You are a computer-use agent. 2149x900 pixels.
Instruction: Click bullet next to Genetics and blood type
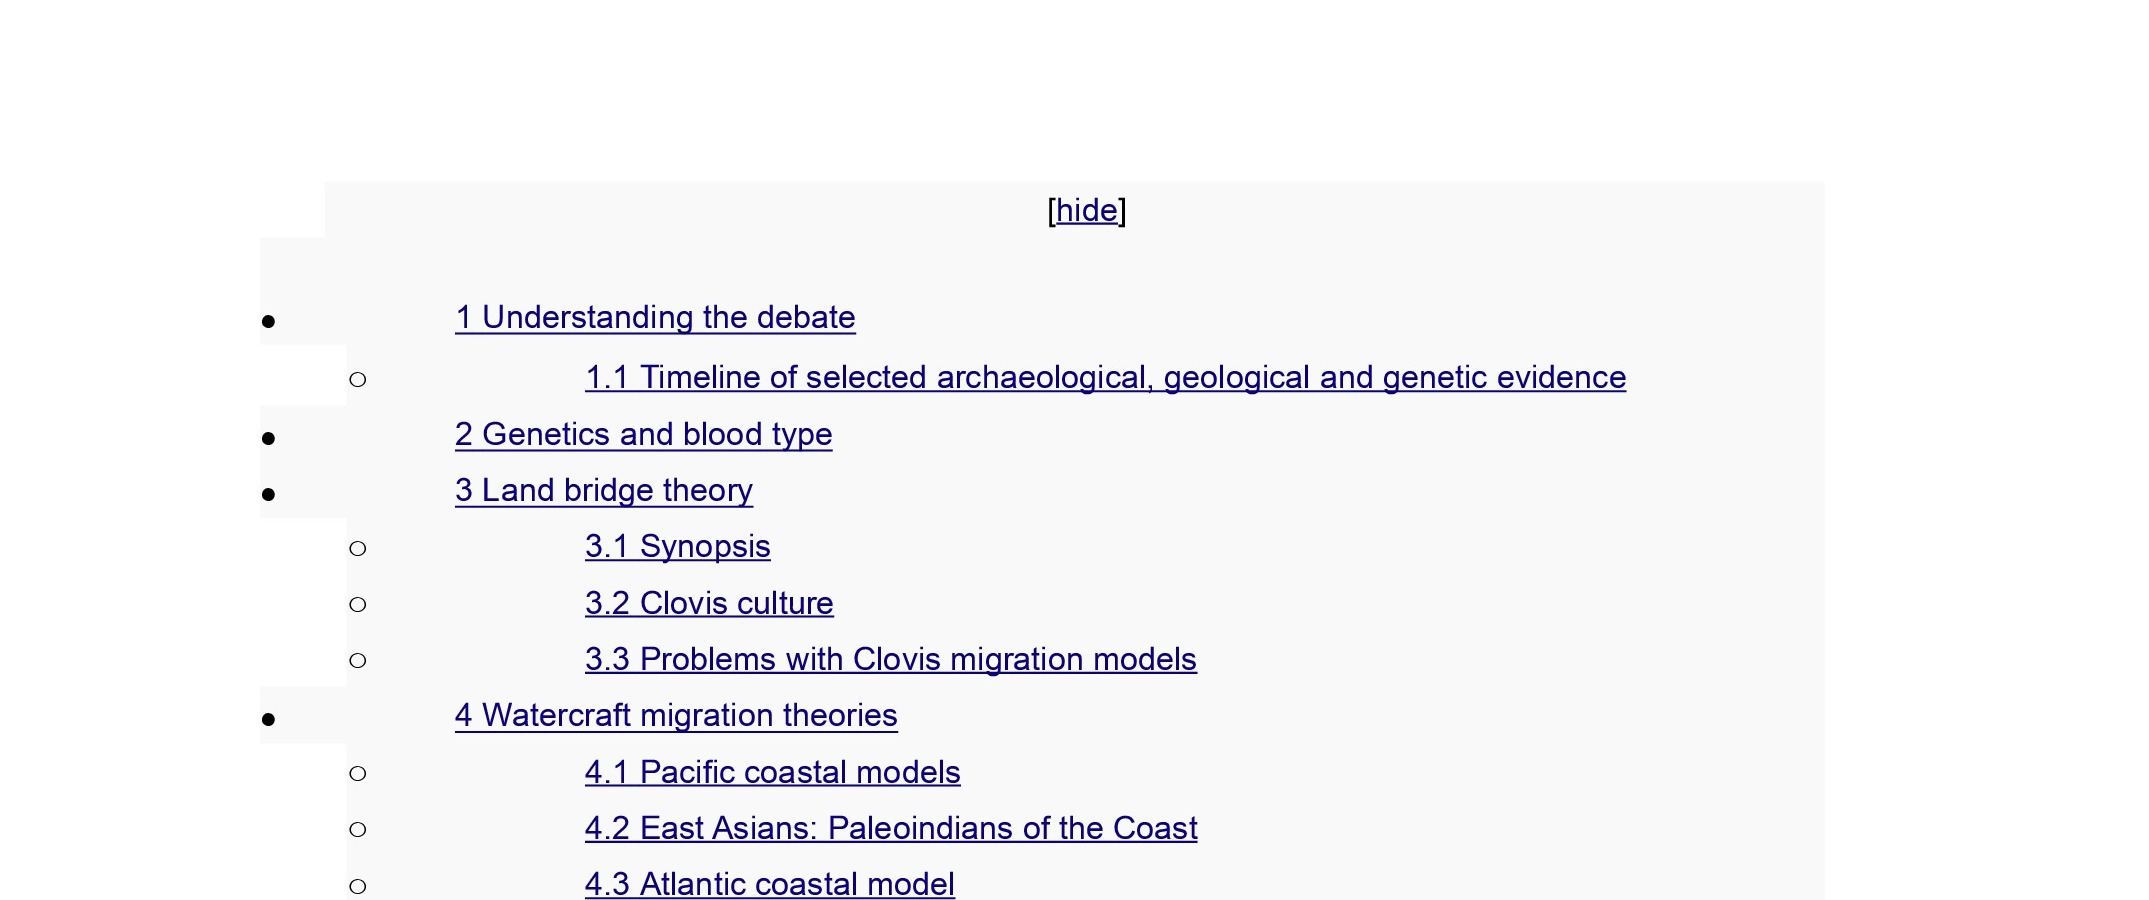268,439
